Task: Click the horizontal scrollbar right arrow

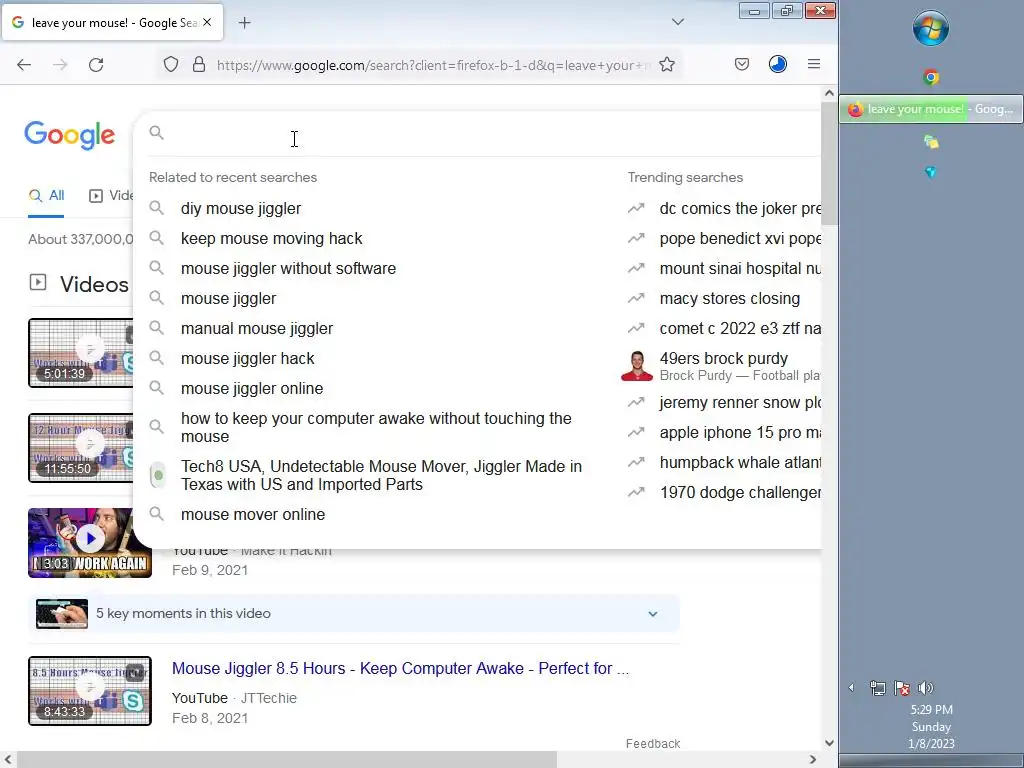Action: coord(813,760)
